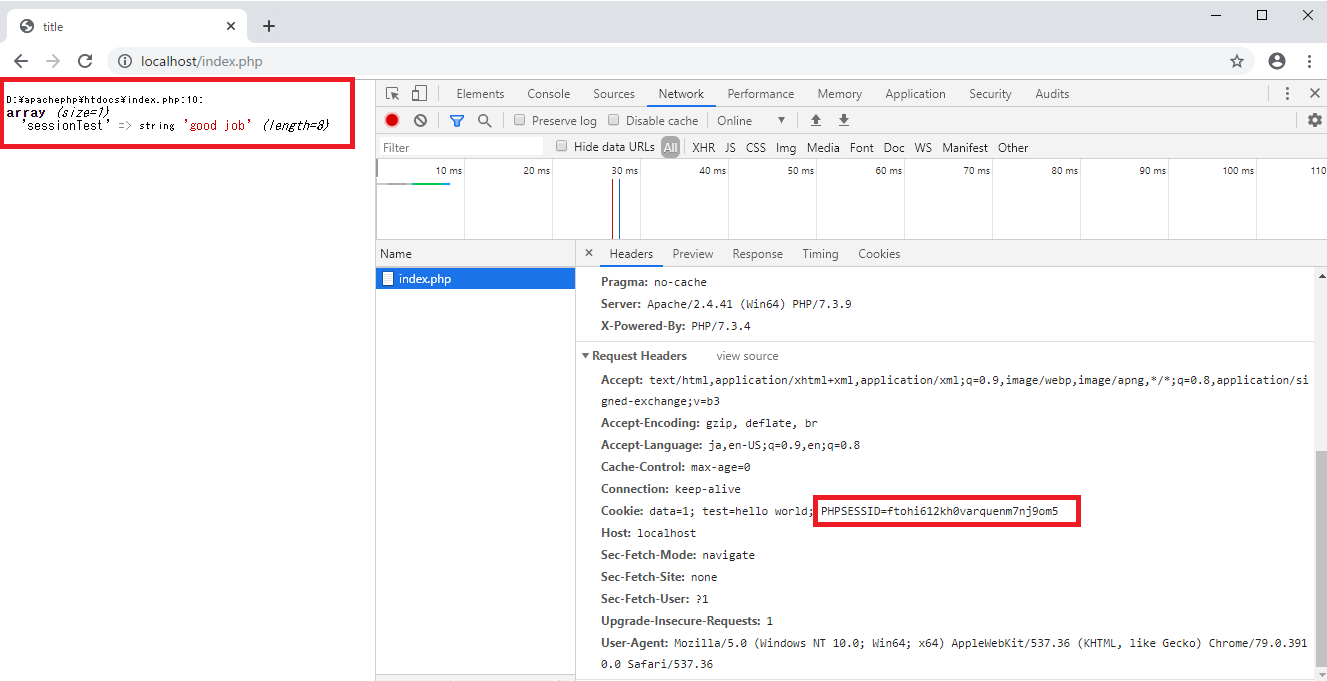Viewport: 1327px width, 681px height.
Task: Open the Response tab
Action: click(757, 254)
